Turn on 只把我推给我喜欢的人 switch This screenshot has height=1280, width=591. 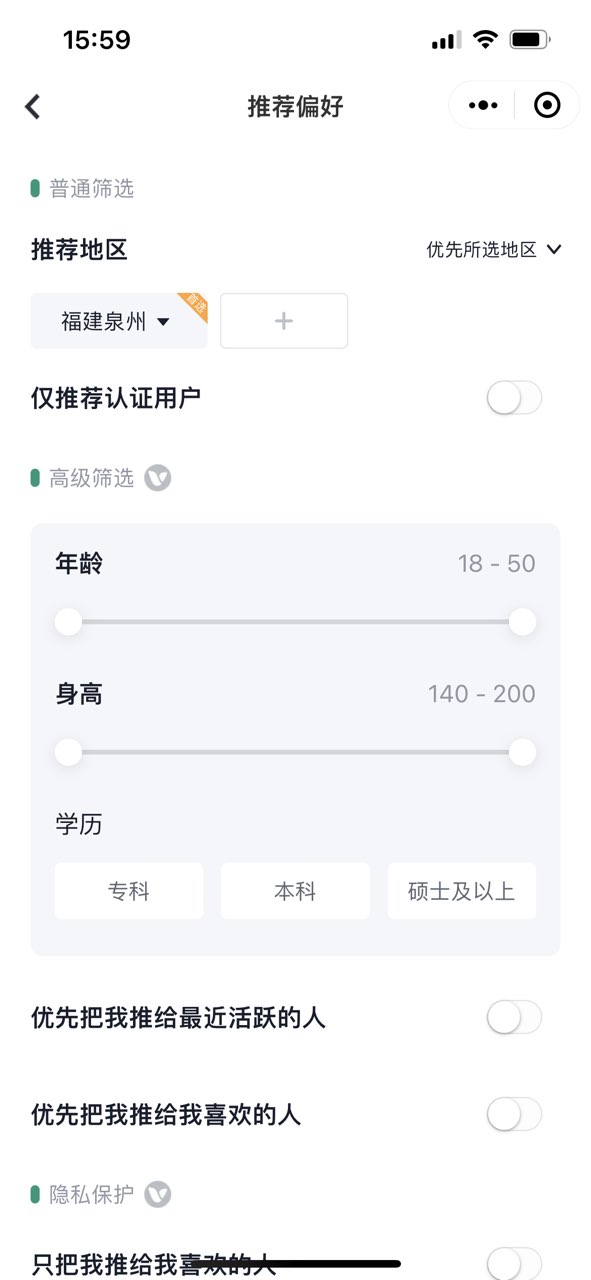(514, 1263)
